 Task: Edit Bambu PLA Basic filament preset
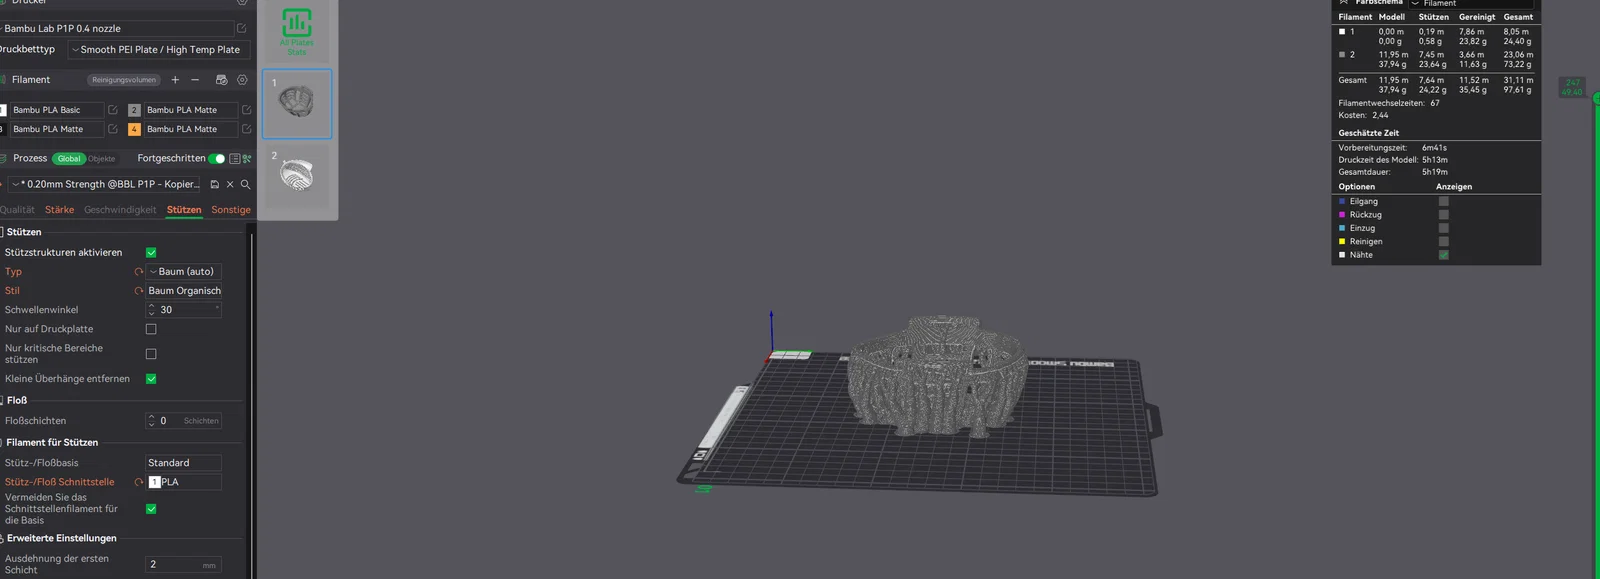pyautogui.click(x=113, y=110)
